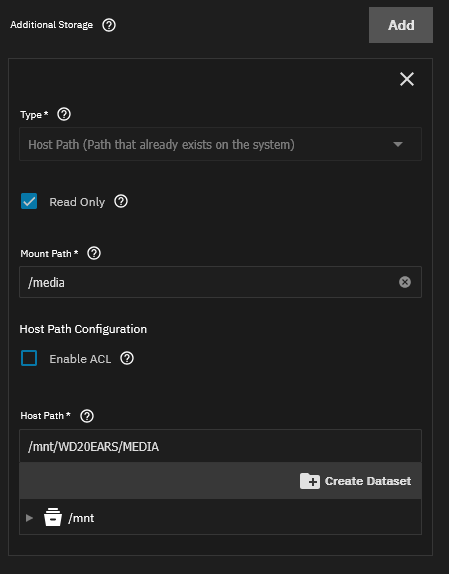Remove this storage entry with the X
The height and width of the screenshot is (574, 449).
407,79
